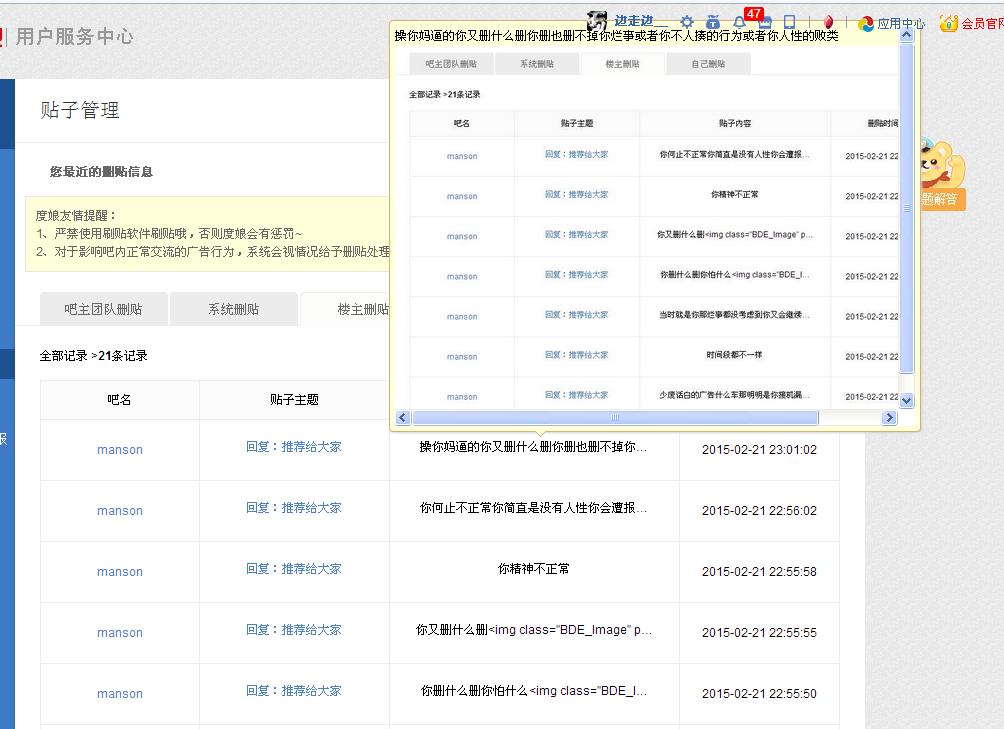1004x729 pixels.
Task: Click the 2015-02-21 22:55:50 time cell
Action: [759, 693]
